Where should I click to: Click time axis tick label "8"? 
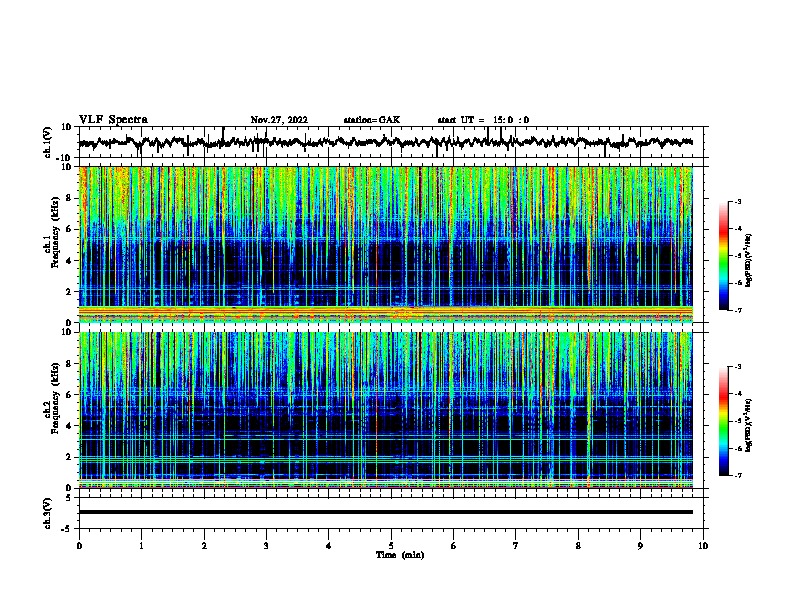click(x=578, y=546)
